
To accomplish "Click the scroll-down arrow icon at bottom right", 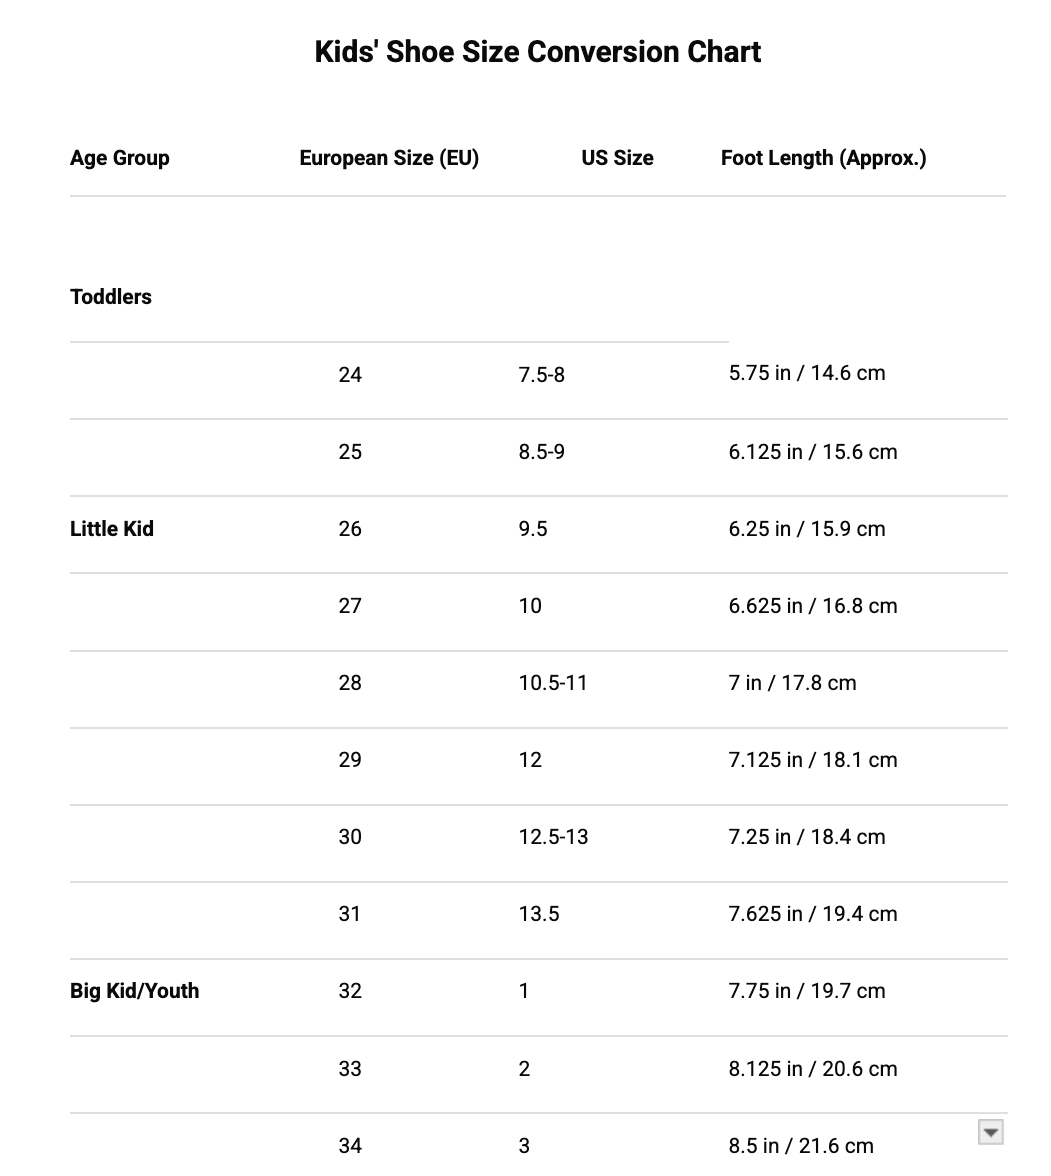I will click(990, 1132).
